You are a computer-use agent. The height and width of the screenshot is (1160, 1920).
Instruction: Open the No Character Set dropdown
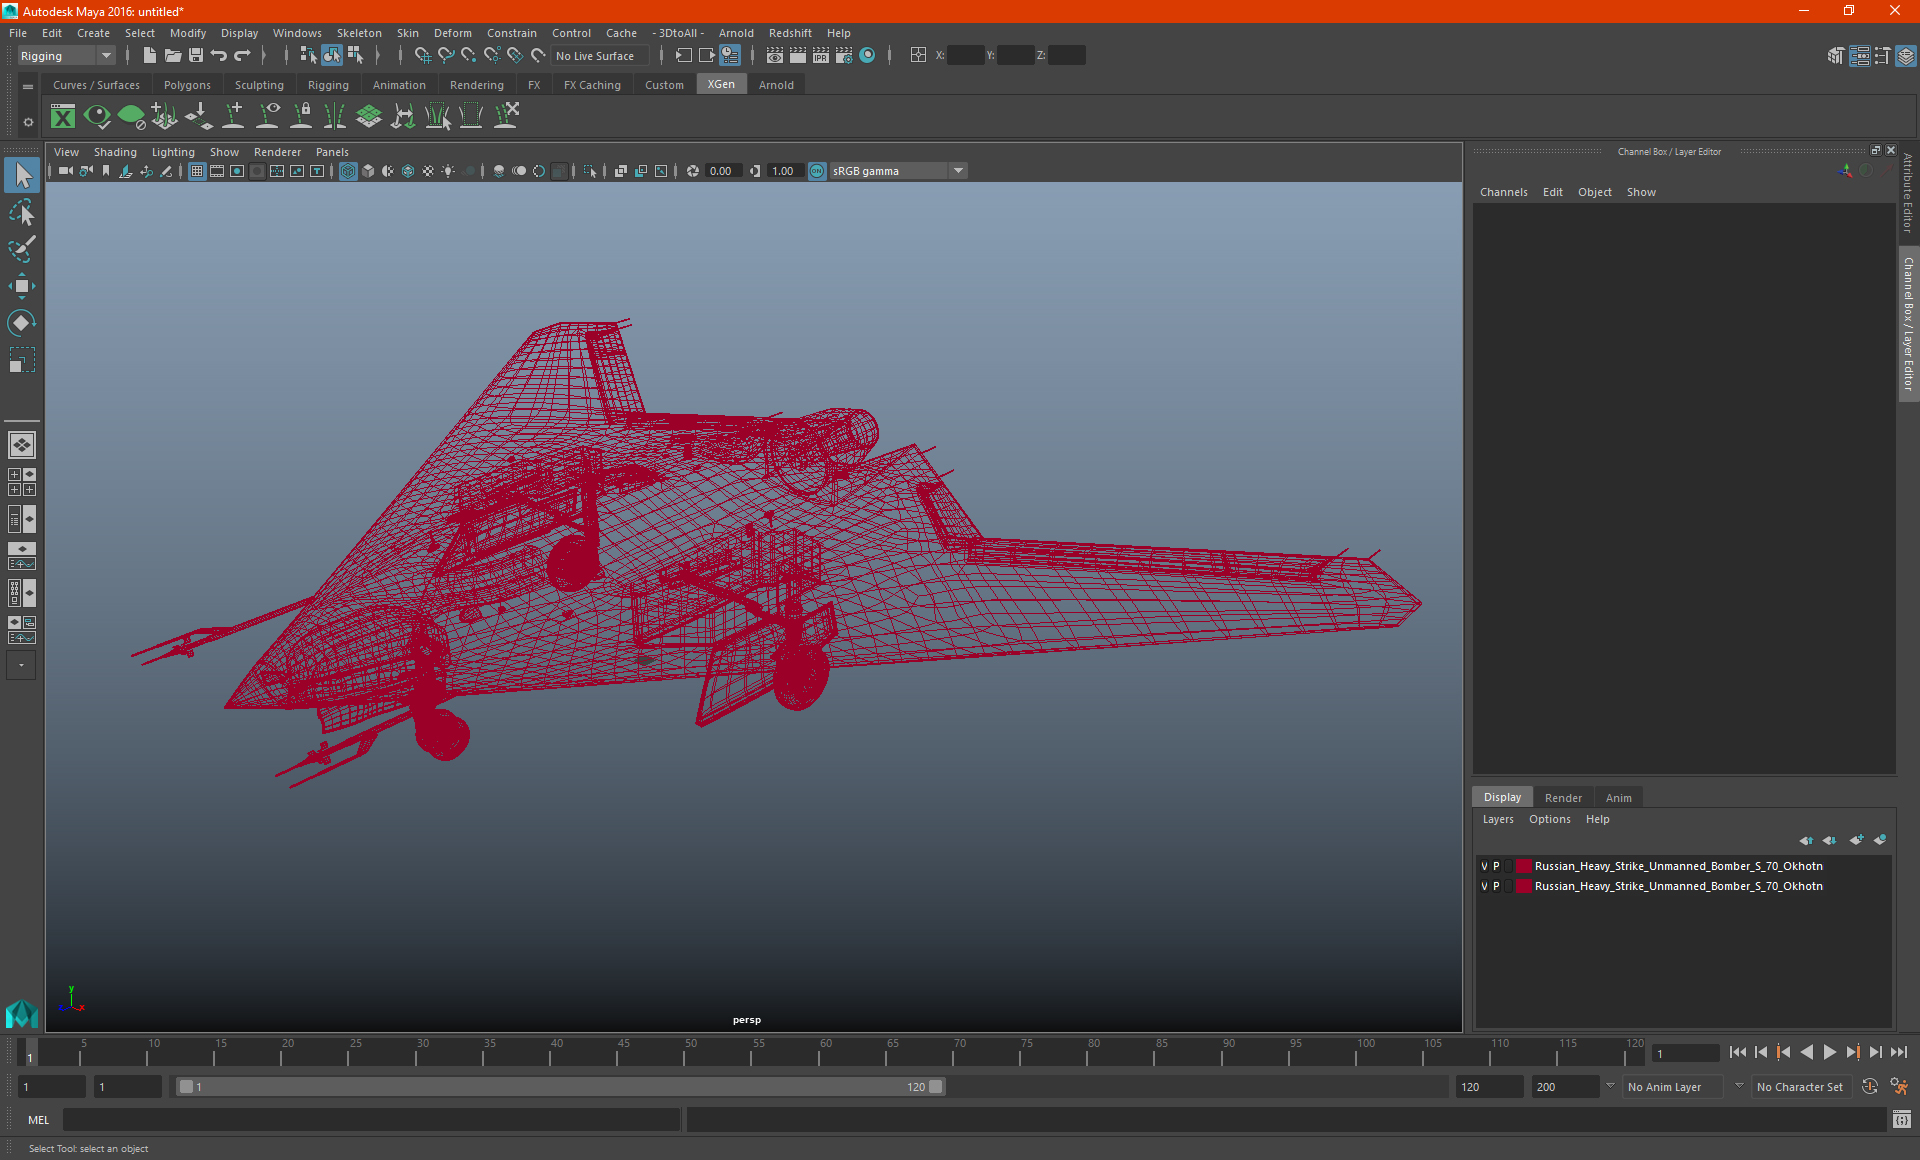point(1802,1087)
